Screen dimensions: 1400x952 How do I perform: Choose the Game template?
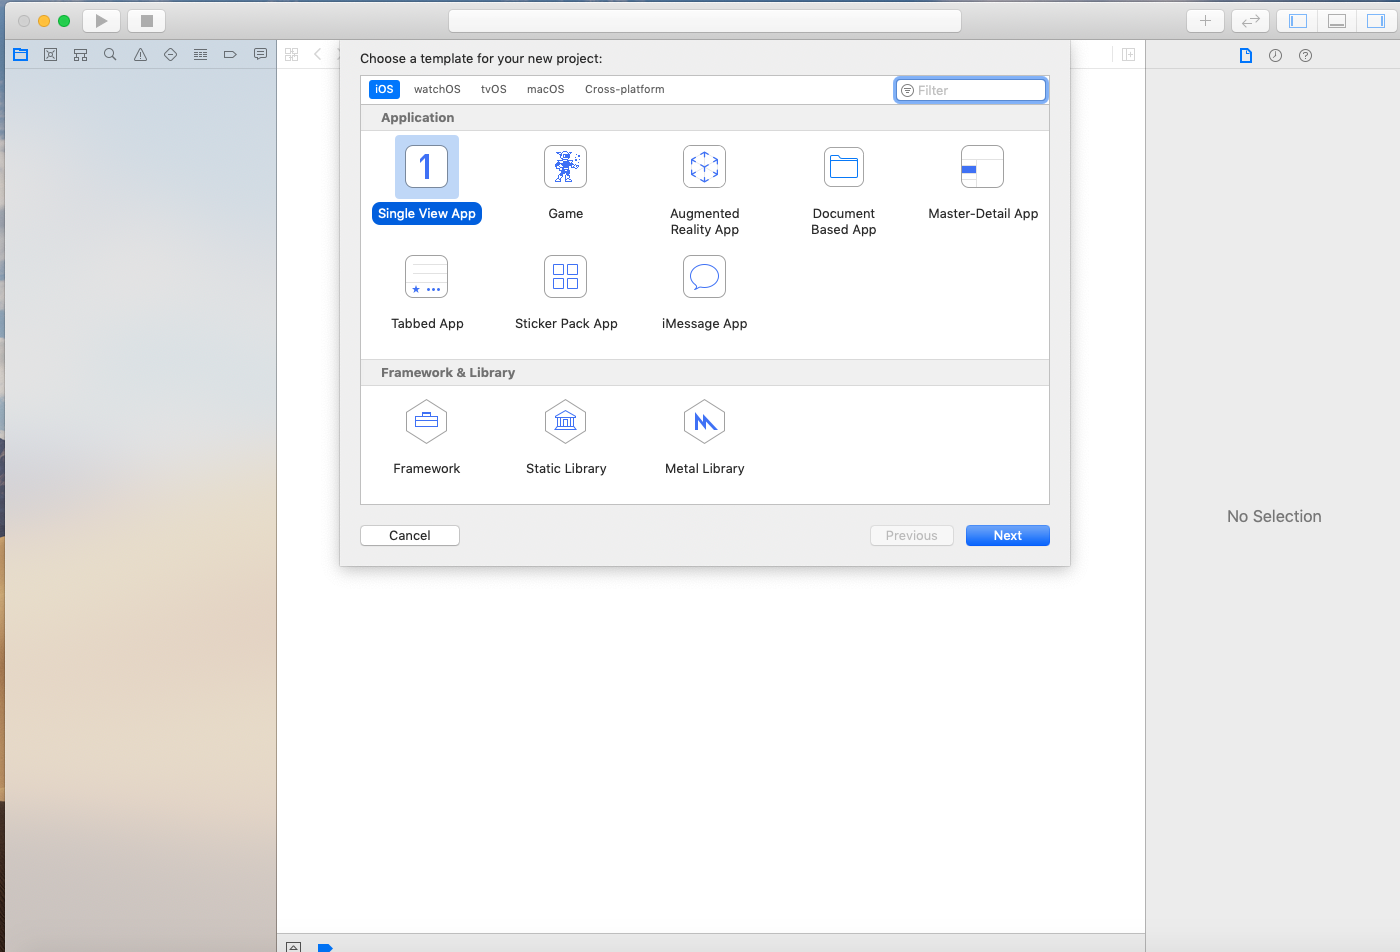(566, 181)
